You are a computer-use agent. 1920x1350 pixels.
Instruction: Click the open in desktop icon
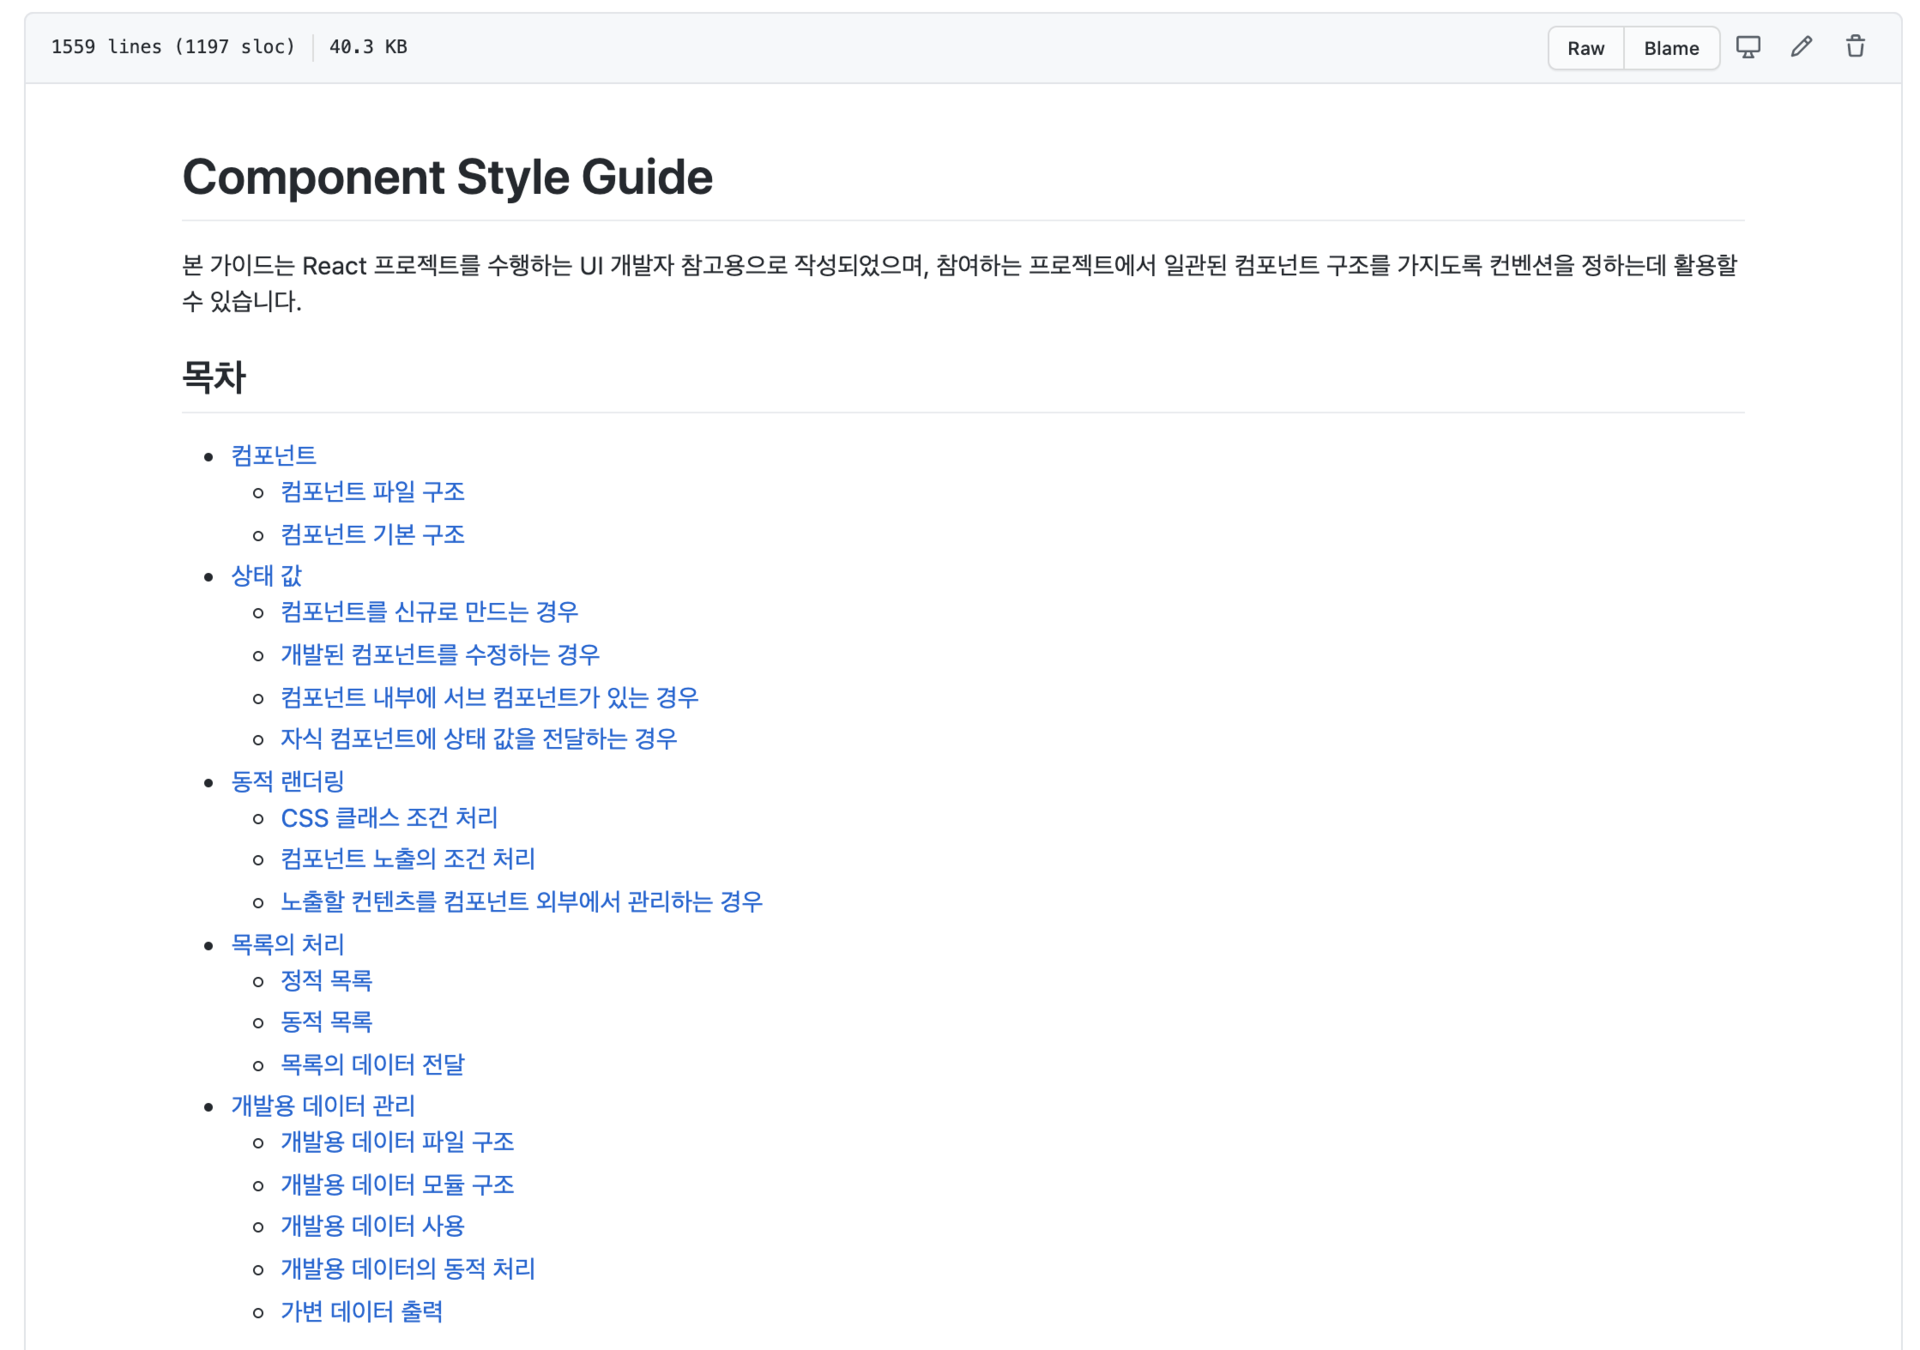[x=1747, y=47]
